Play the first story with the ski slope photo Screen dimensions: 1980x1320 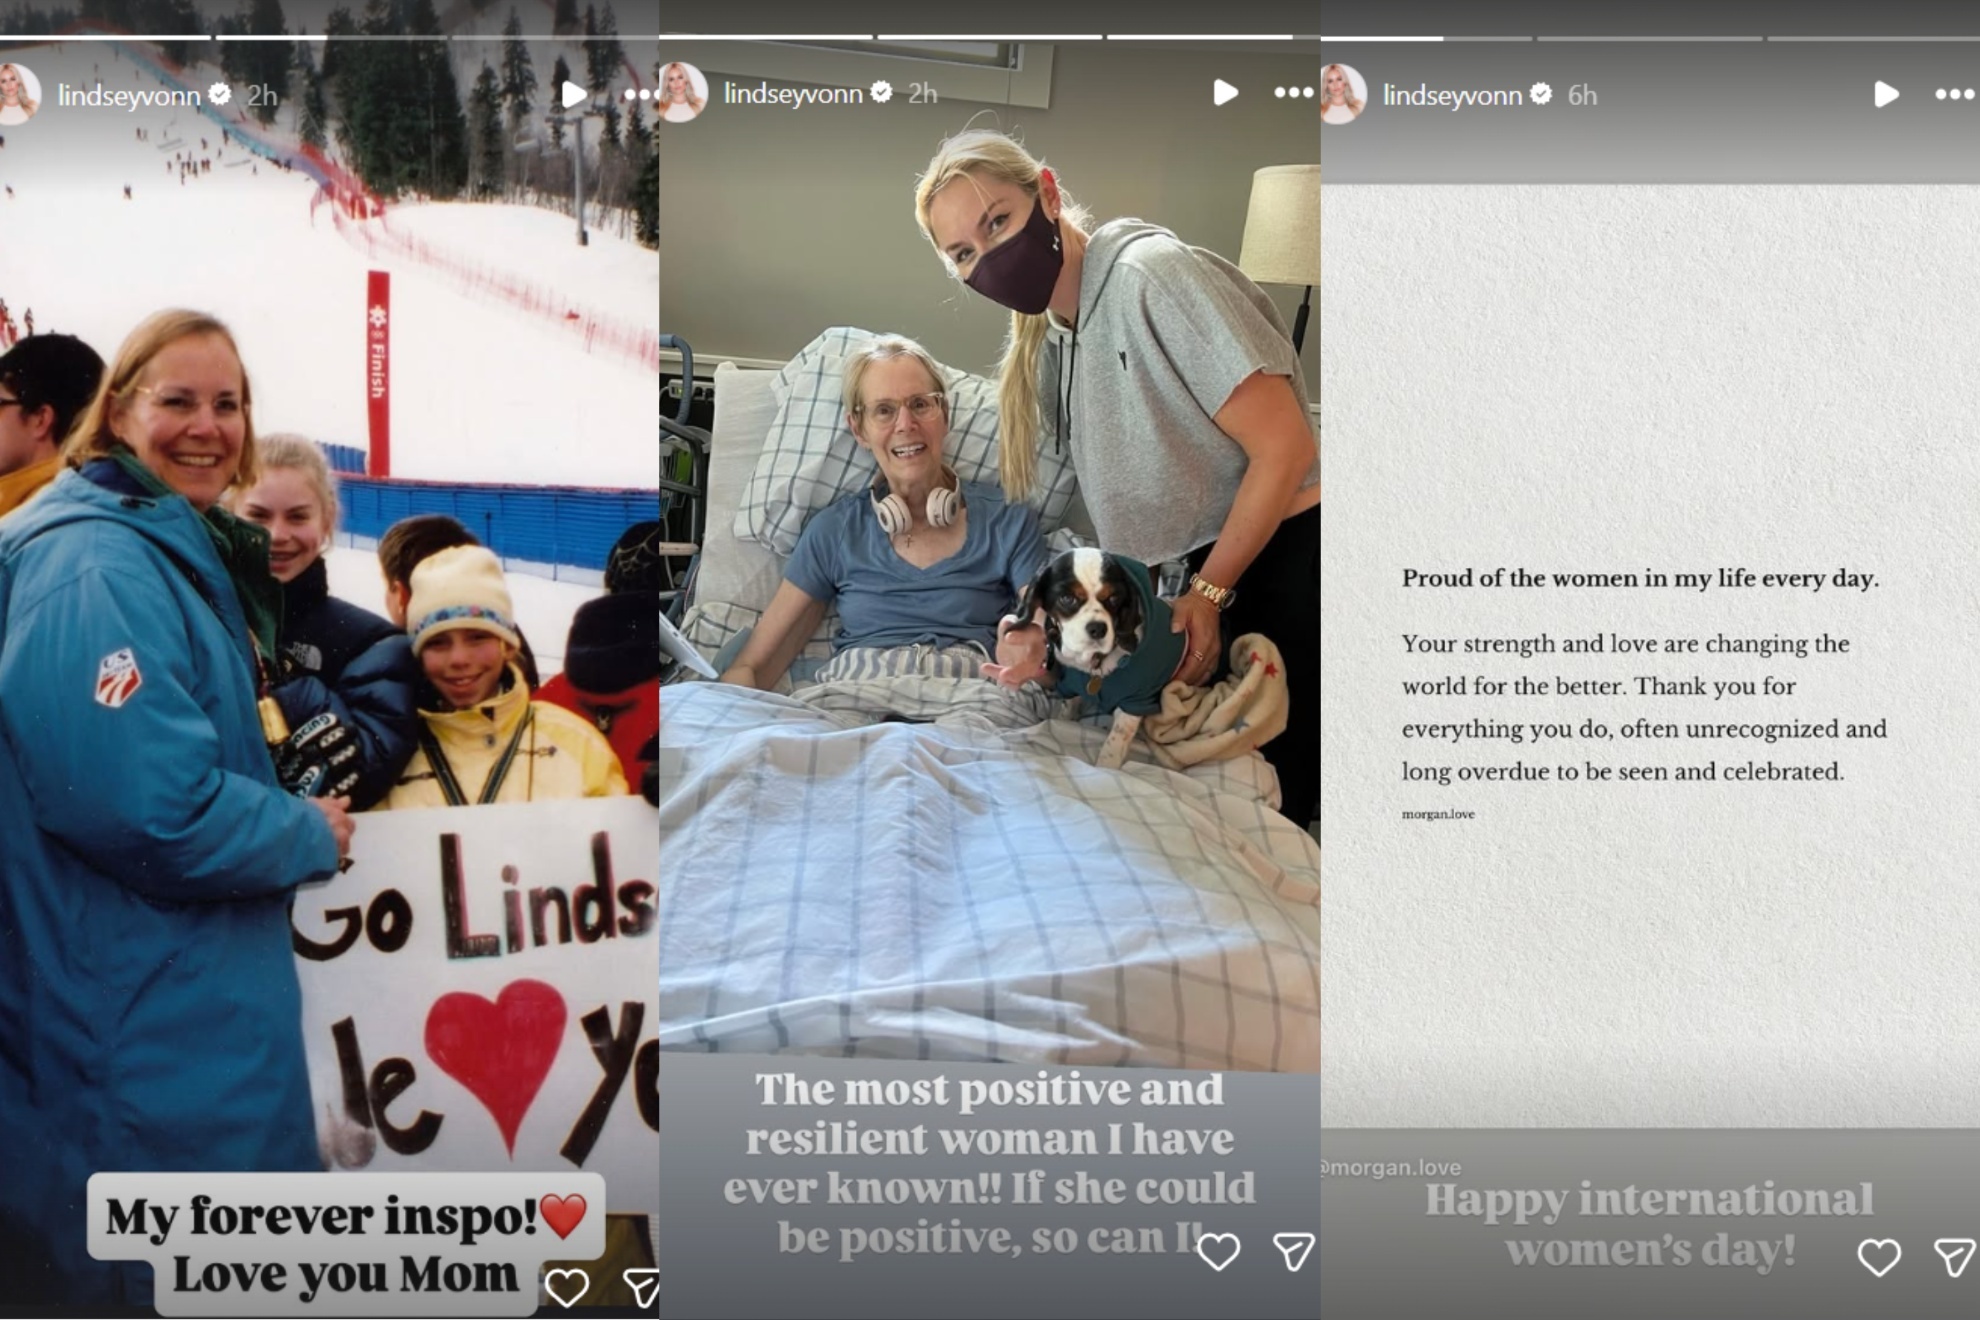[x=573, y=95]
